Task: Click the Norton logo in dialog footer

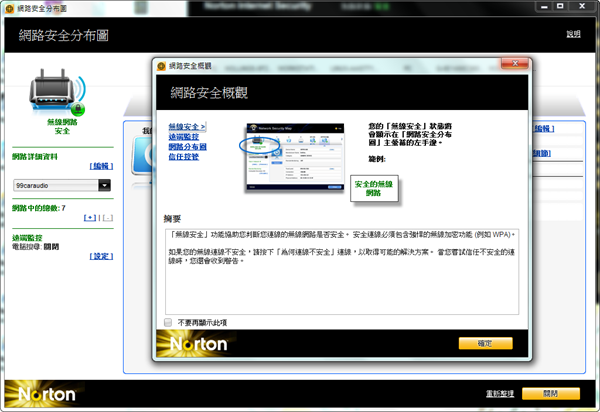Action: coord(198,344)
